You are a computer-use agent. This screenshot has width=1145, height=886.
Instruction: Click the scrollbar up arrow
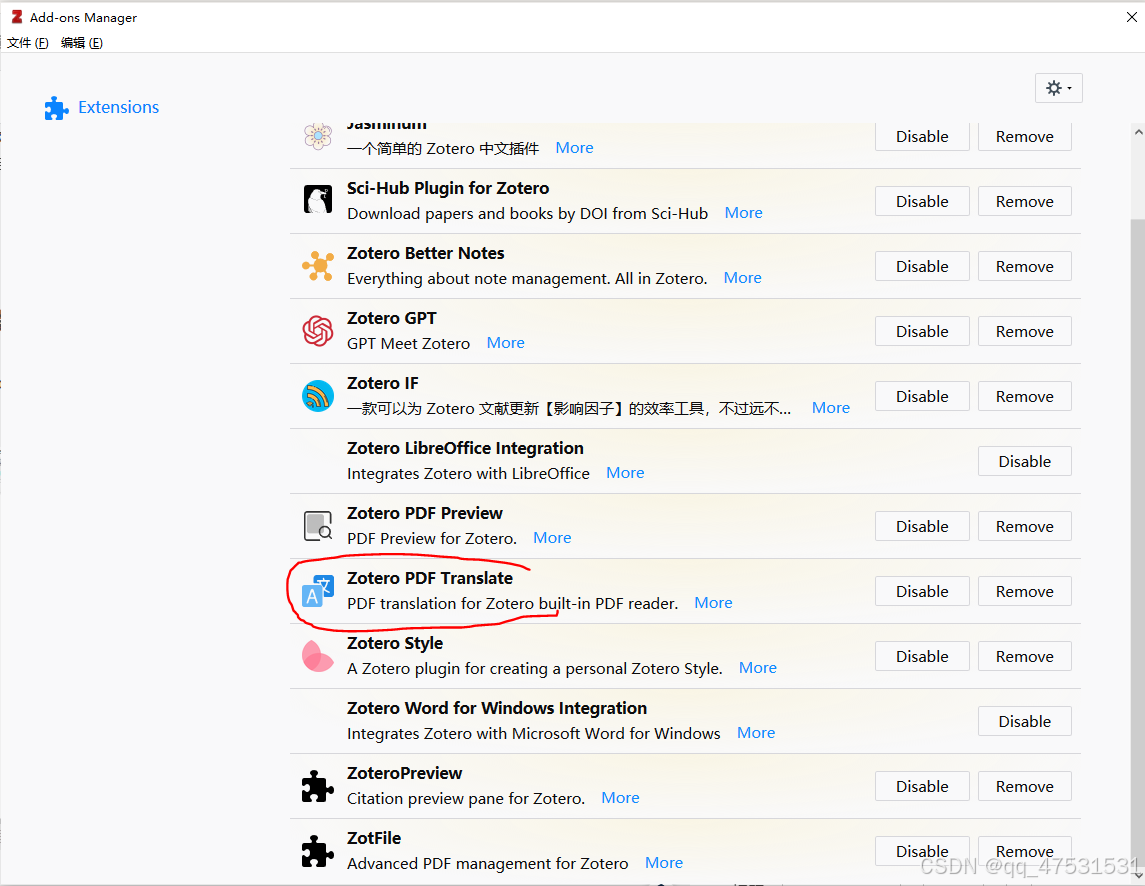click(x=1138, y=133)
